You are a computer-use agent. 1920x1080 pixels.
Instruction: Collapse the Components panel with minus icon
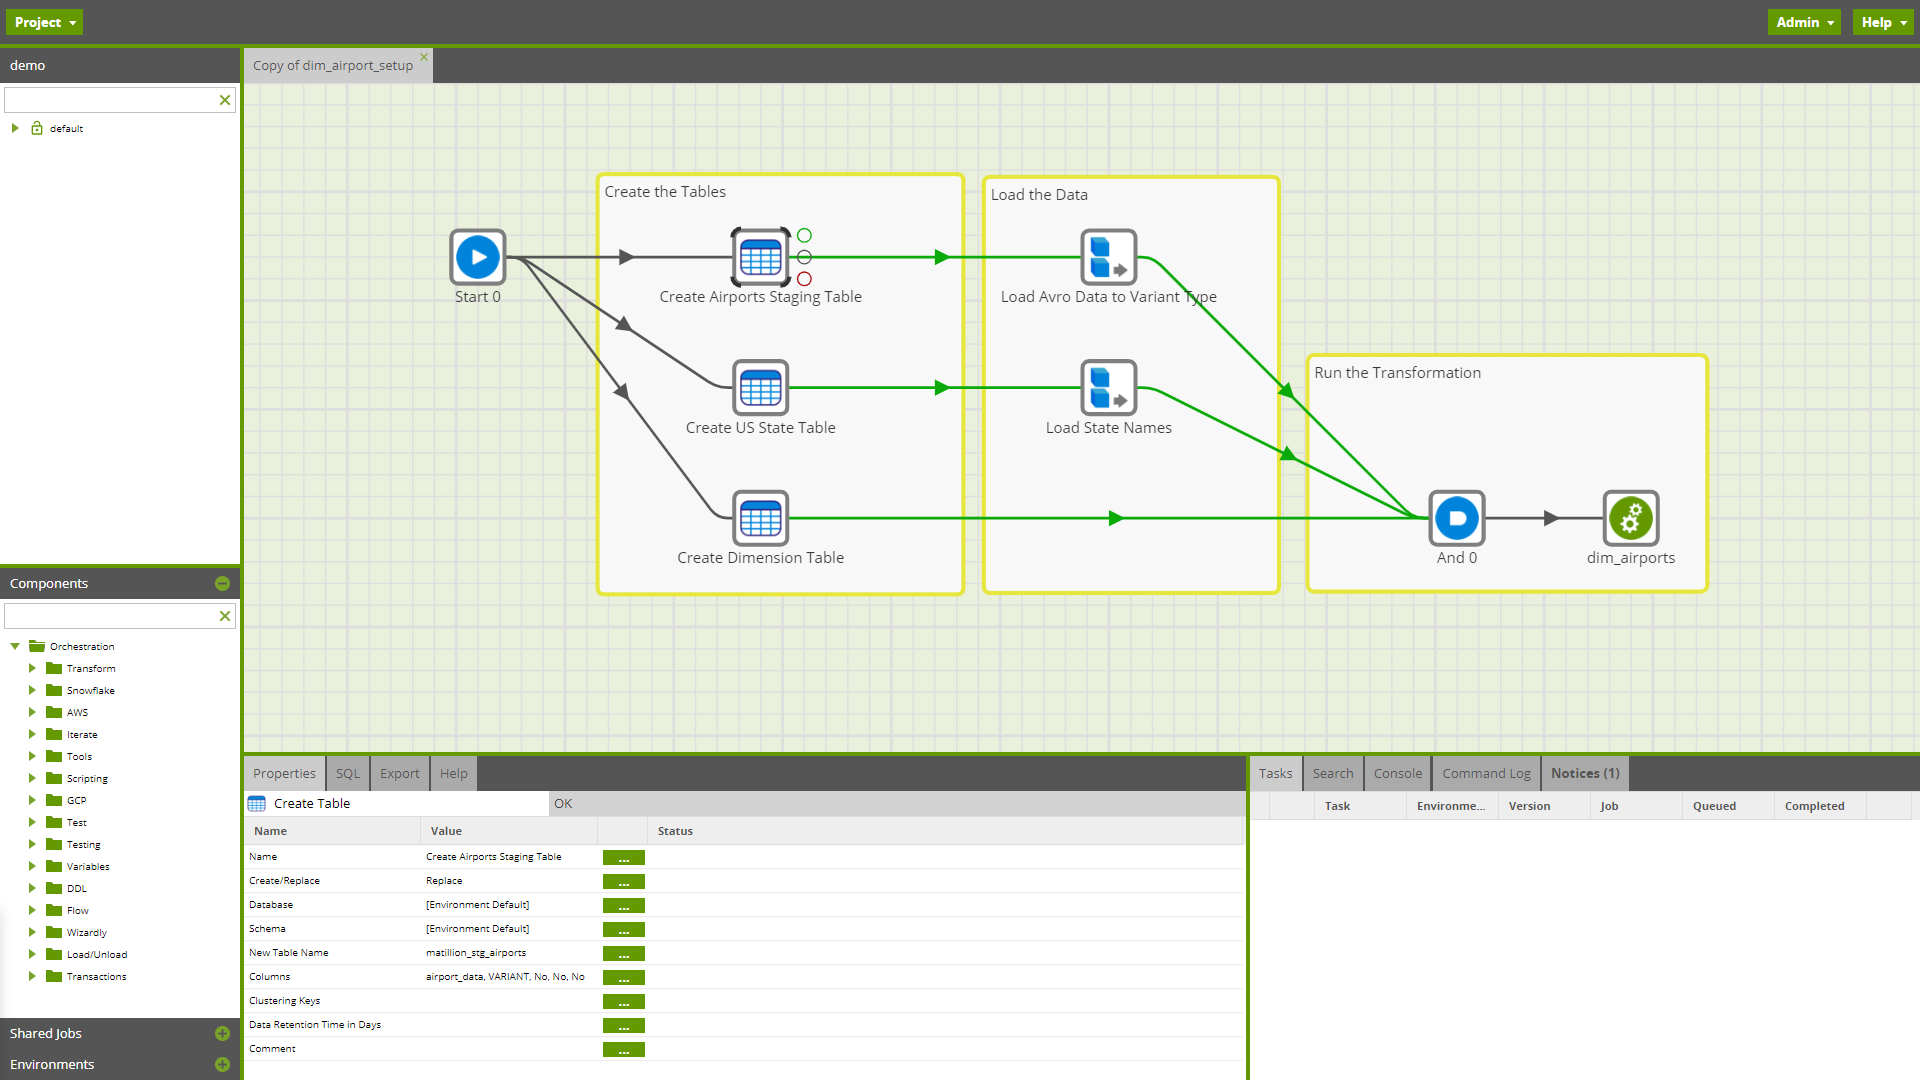click(x=222, y=584)
